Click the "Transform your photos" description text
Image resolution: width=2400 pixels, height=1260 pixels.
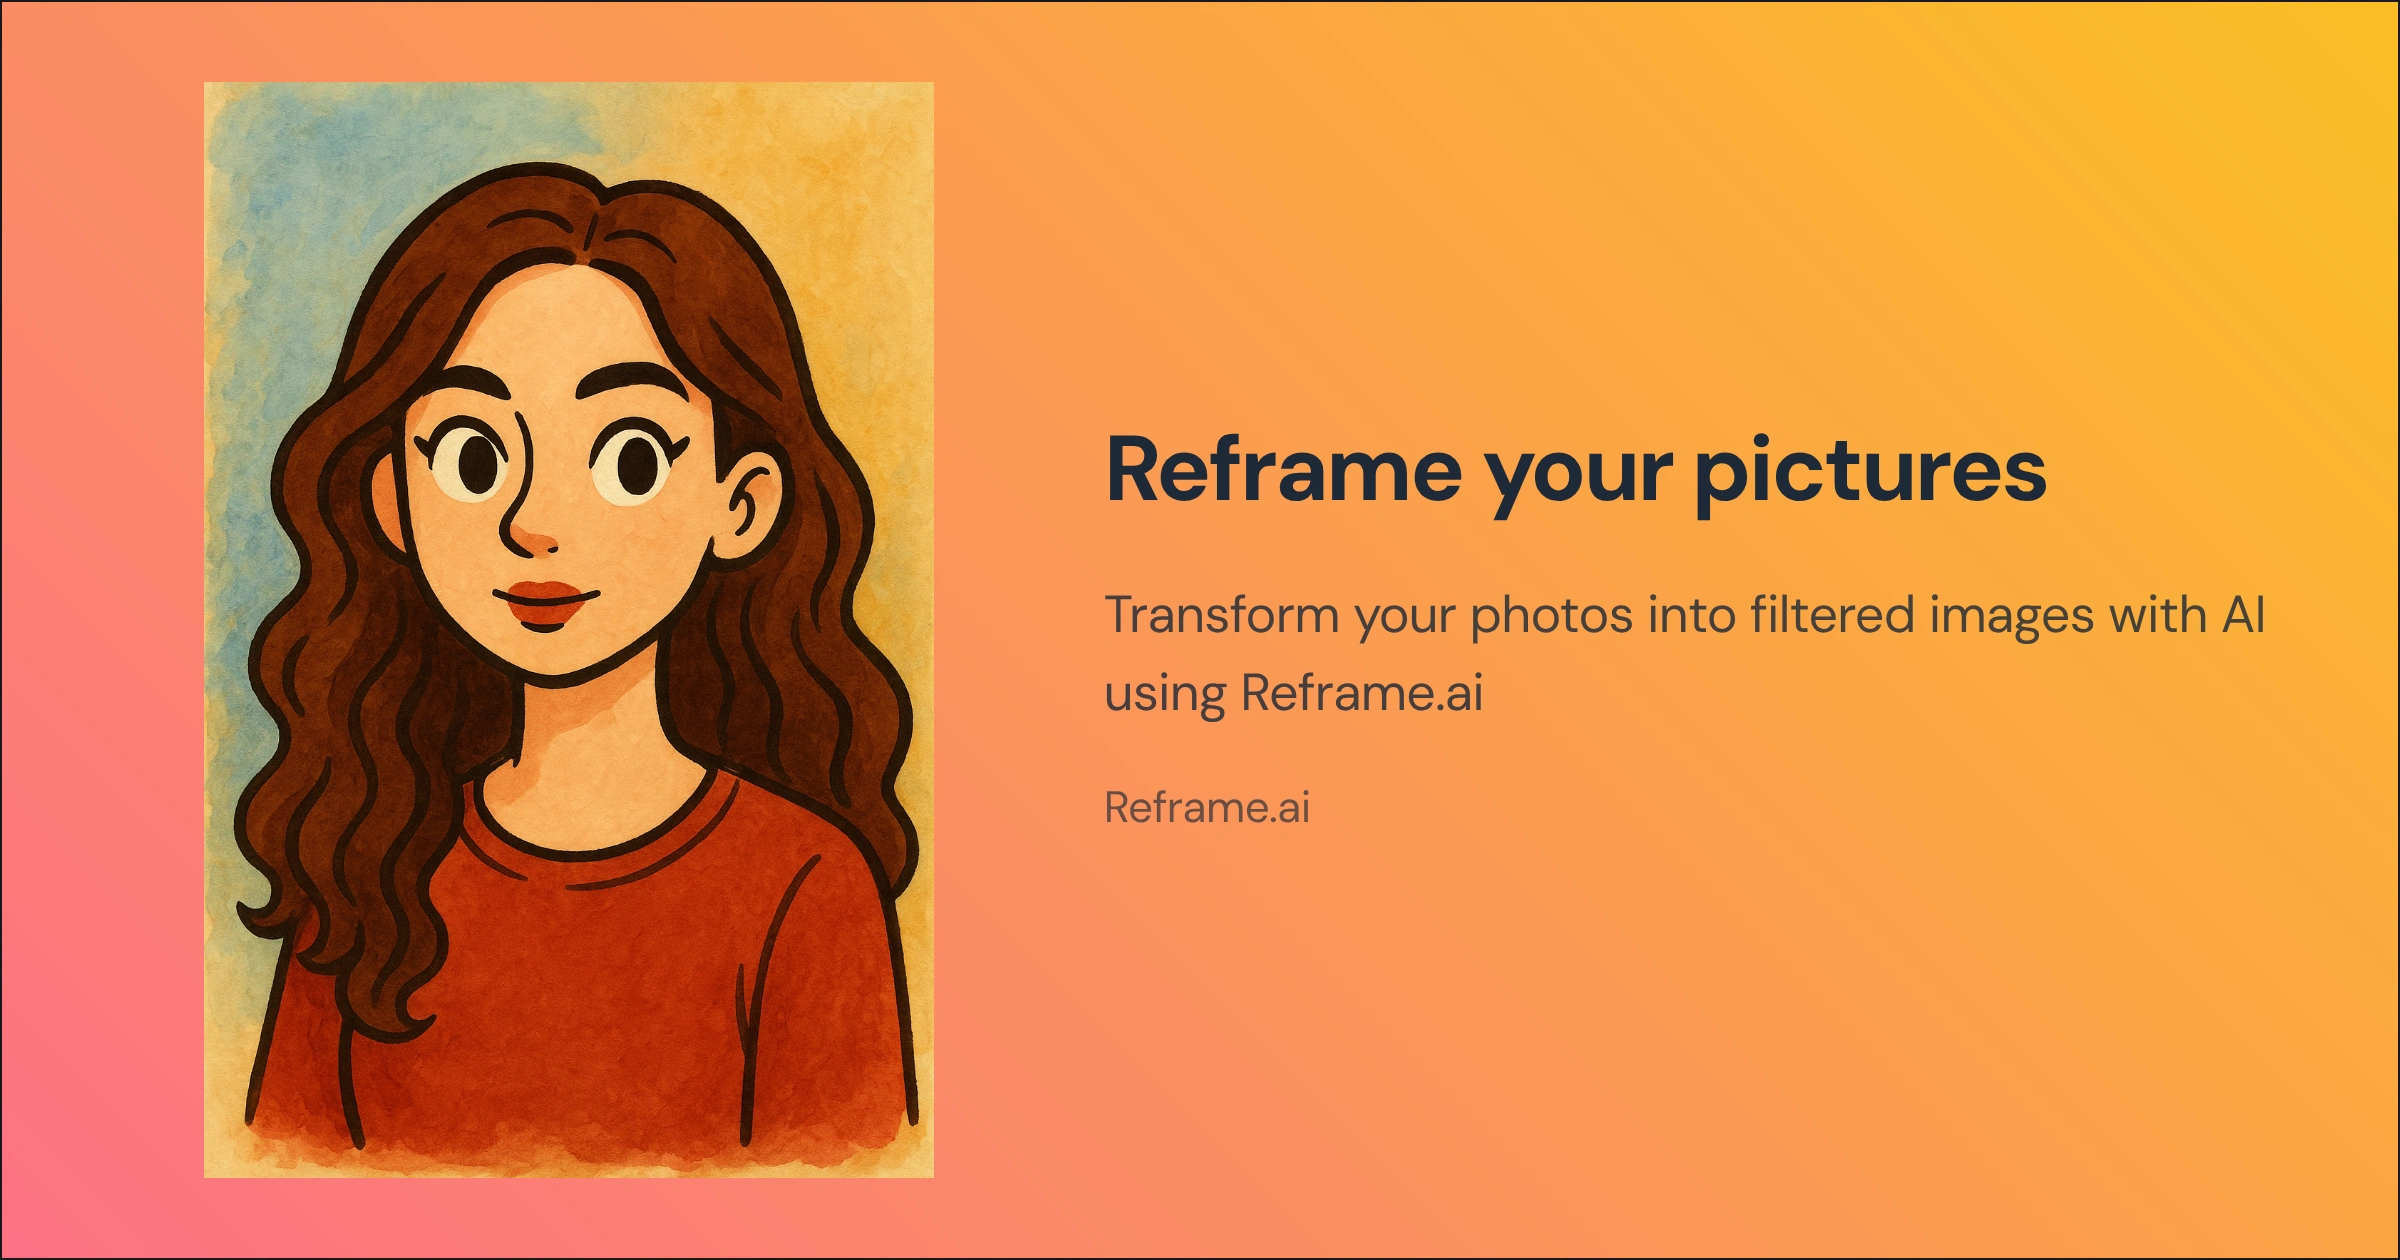(x=1684, y=653)
